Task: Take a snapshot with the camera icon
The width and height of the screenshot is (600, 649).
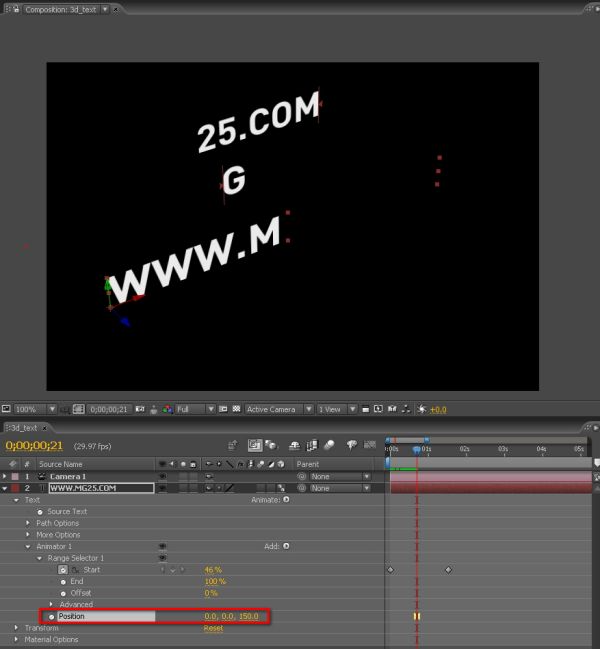Action: (x=140, y=409)
